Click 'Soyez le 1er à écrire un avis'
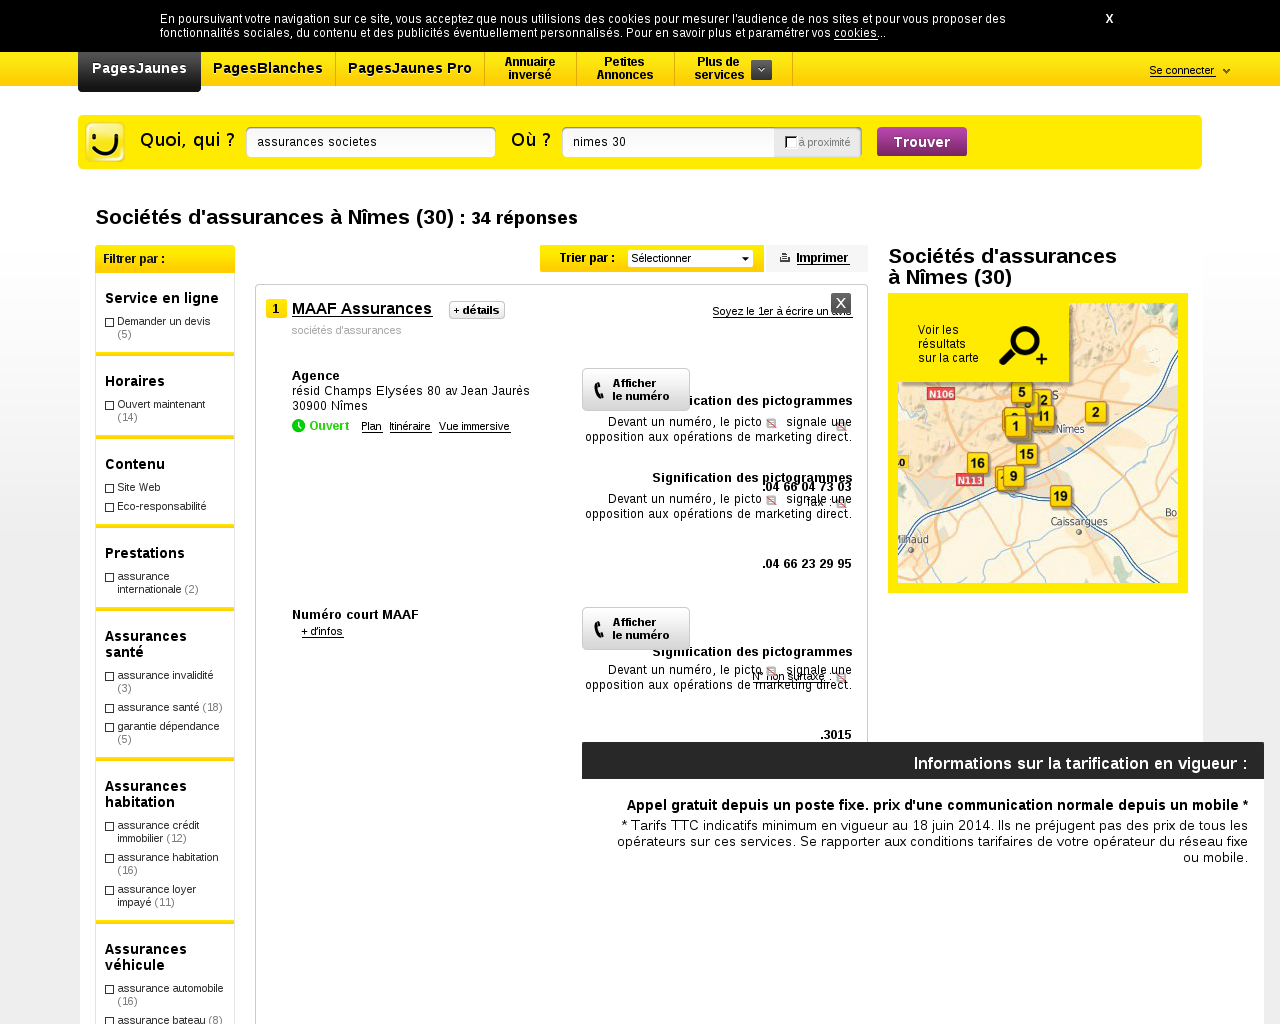The width and height of the screenshot is (1280, 1024). [782, 311]
